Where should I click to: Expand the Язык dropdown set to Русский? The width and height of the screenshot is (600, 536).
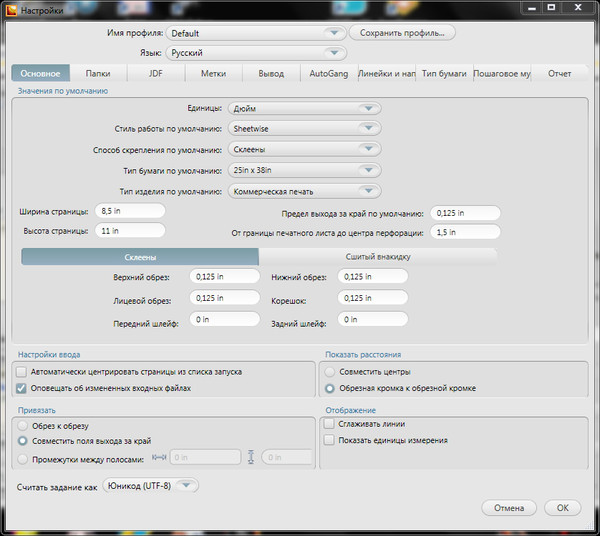[x=256, y=53]
